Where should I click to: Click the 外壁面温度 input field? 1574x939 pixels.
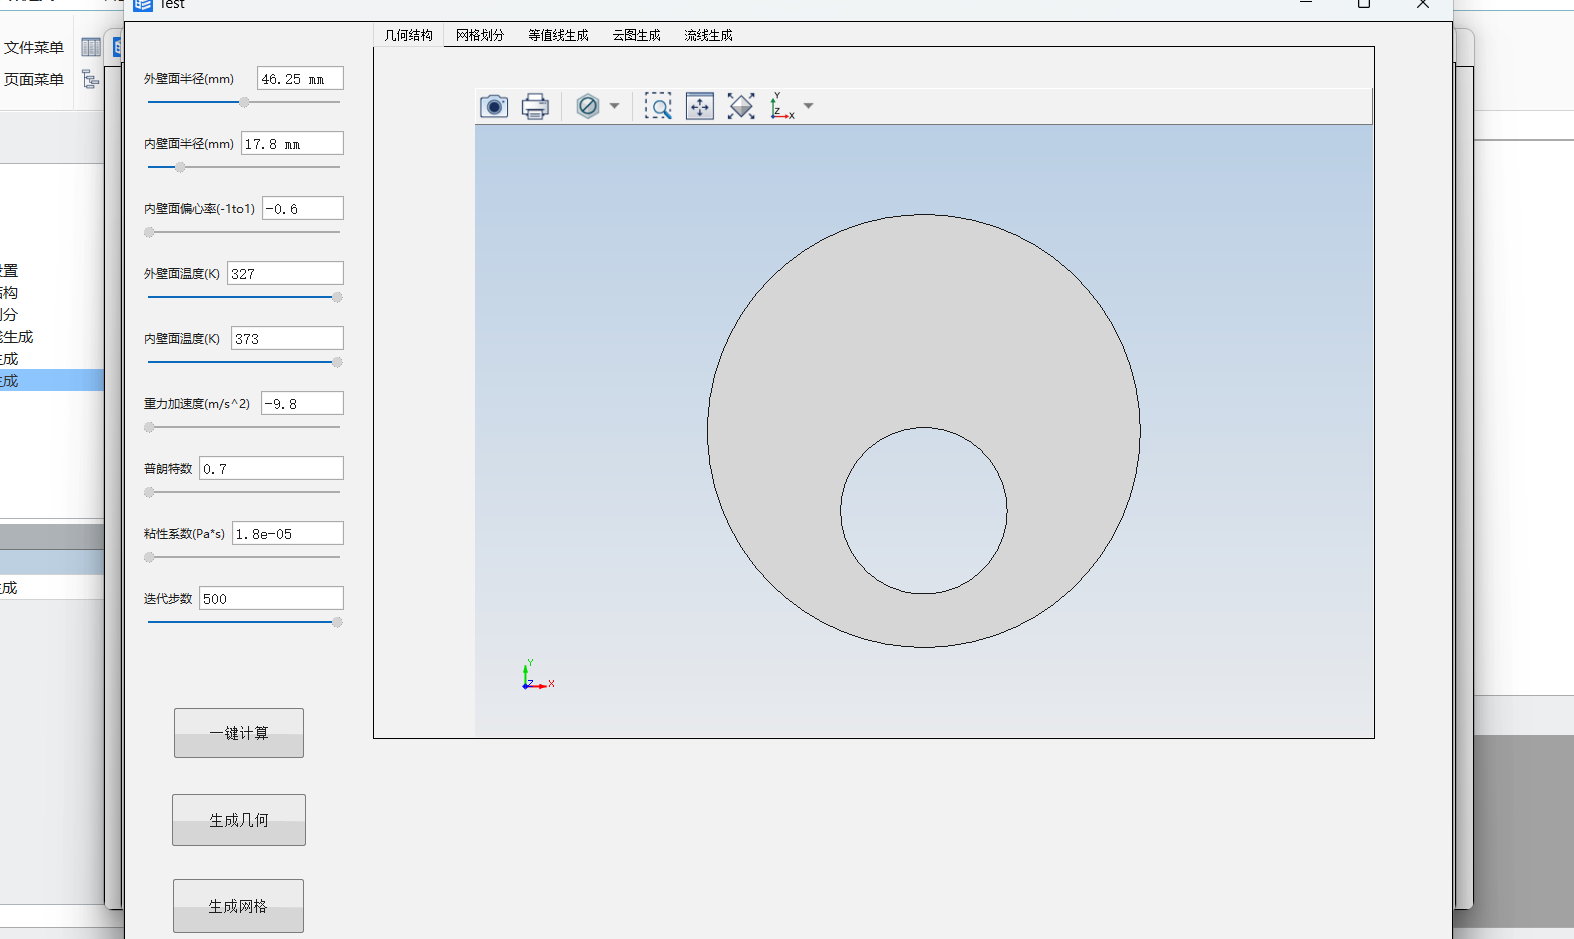tap(285, 274)
